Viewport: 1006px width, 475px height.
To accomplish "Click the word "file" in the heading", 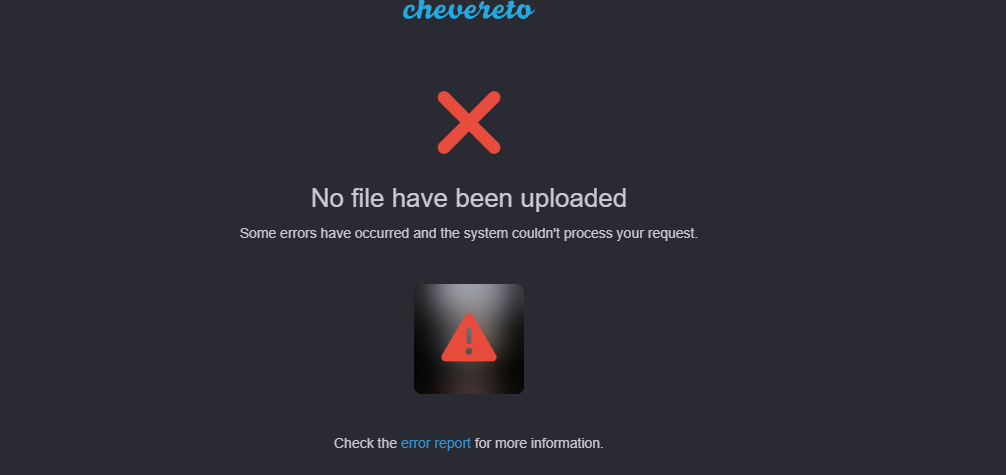I will click(368, 198).
